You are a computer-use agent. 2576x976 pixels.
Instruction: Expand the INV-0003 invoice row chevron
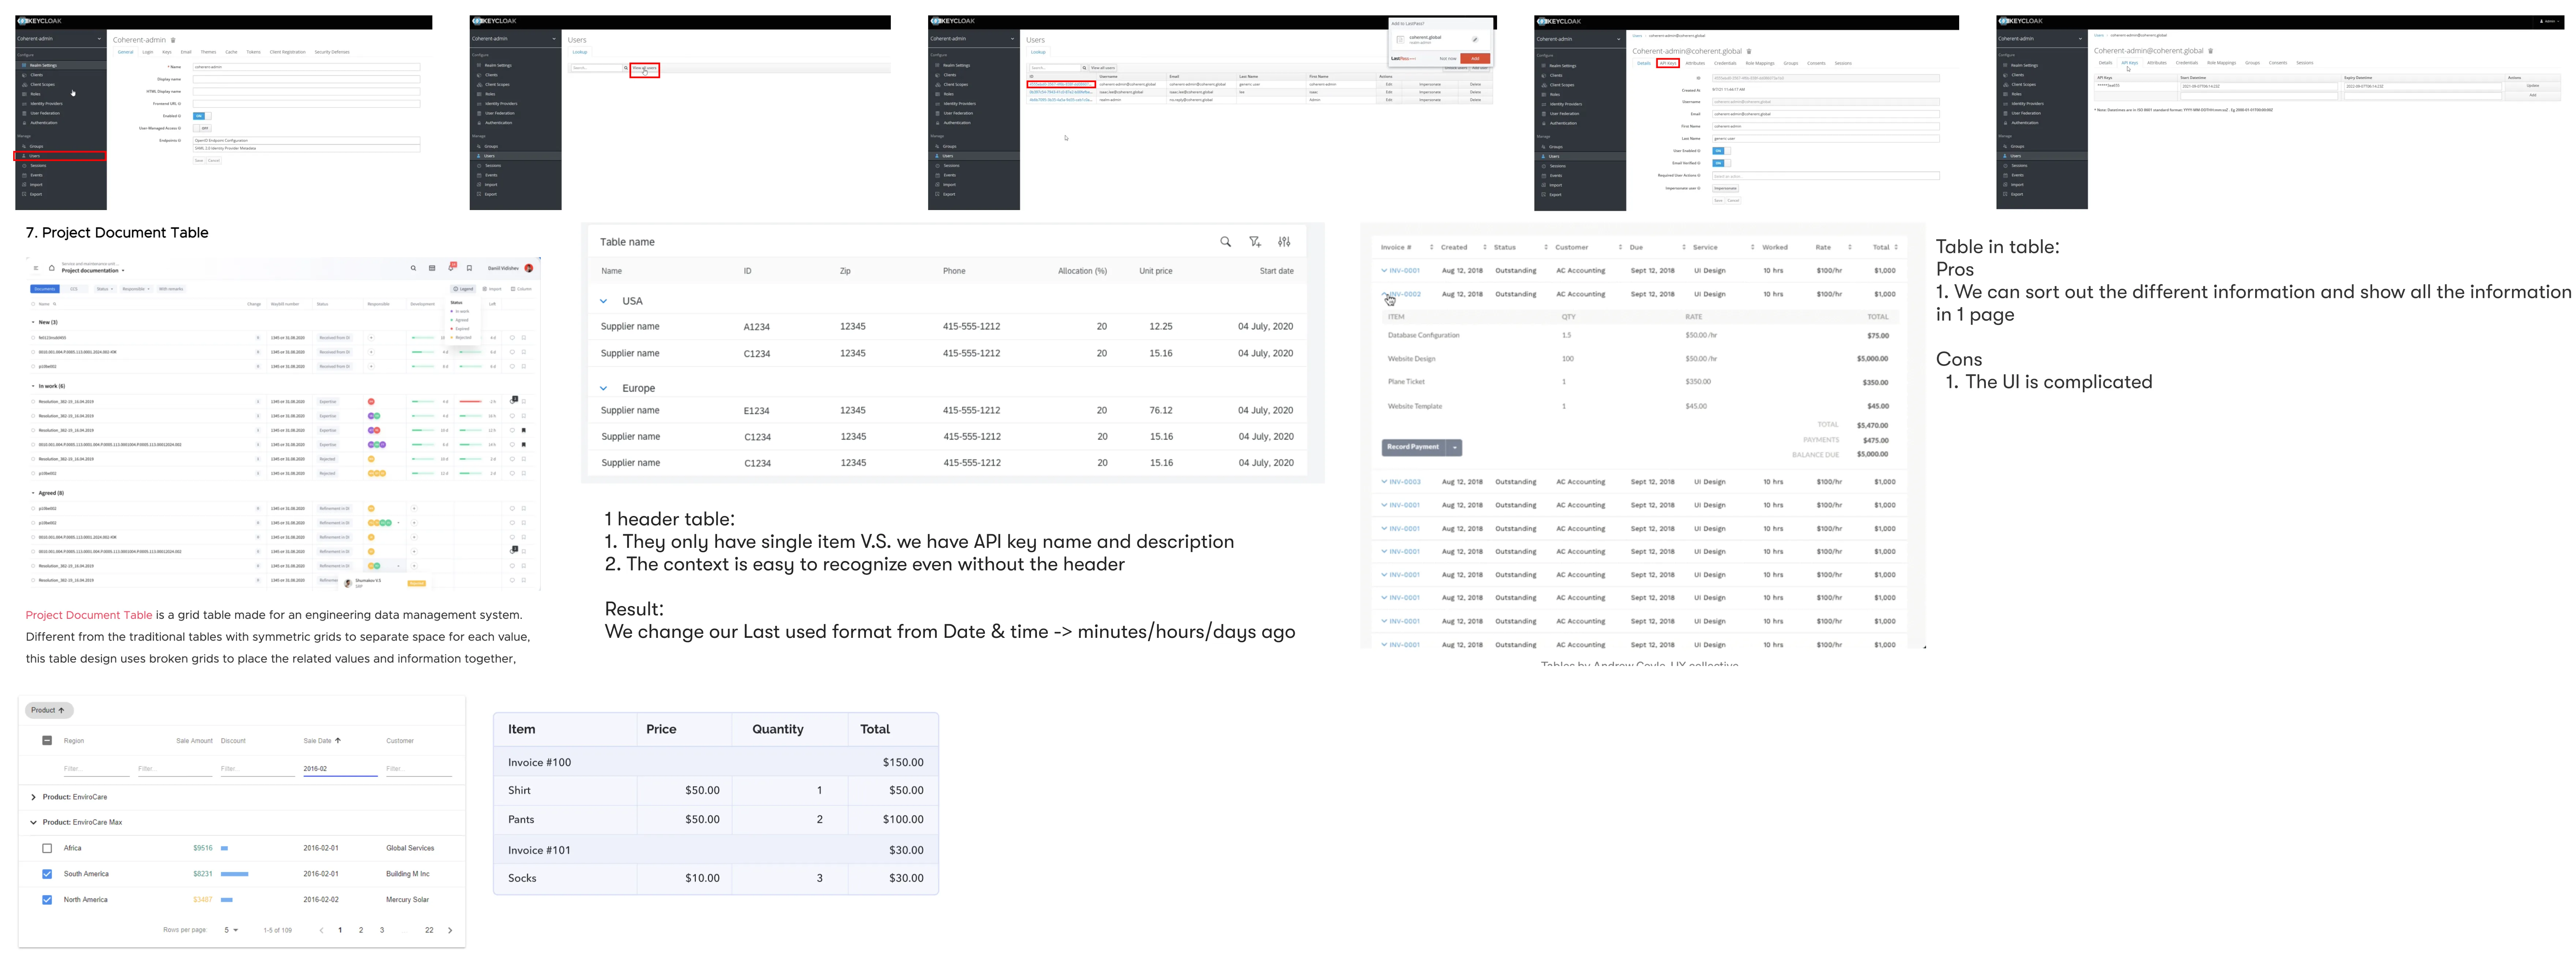[x=1384, y=482]
